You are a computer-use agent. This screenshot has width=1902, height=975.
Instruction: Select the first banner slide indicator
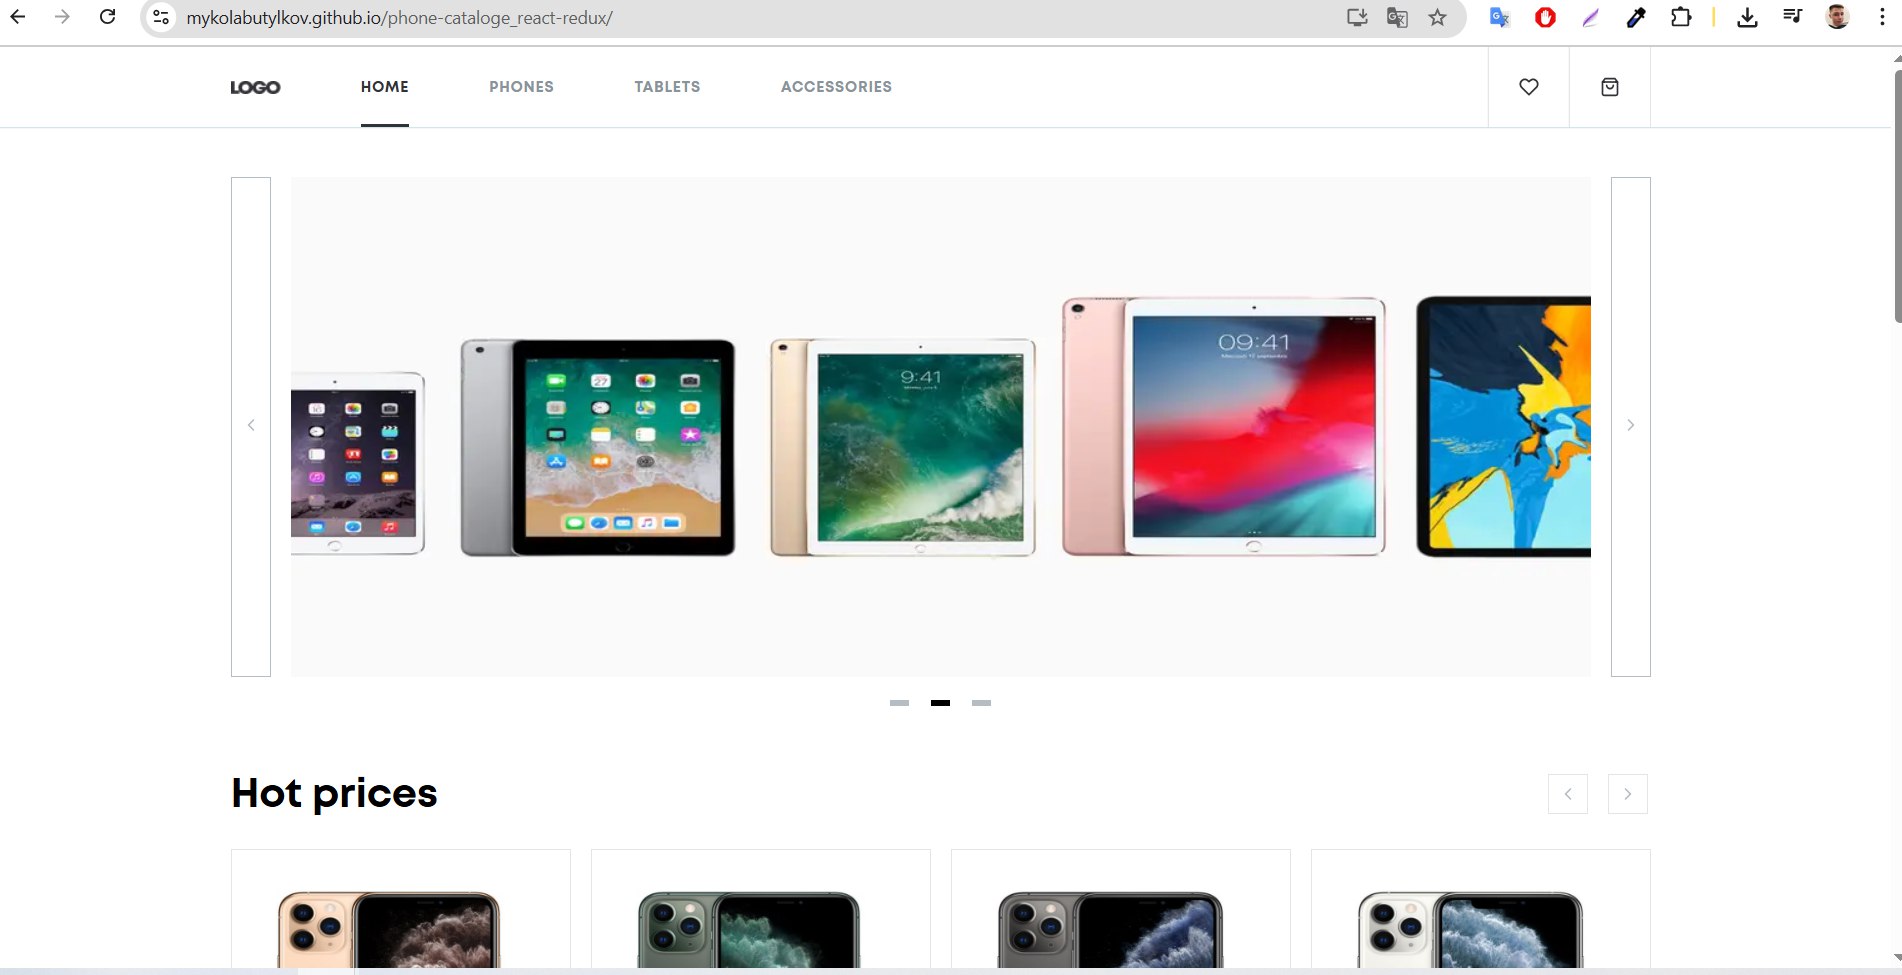899,703
